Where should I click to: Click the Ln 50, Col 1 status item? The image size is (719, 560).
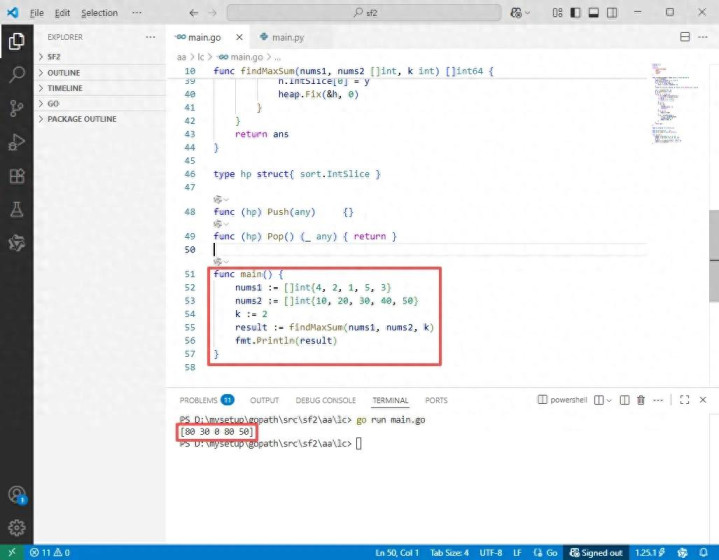[x=397, y=553]
